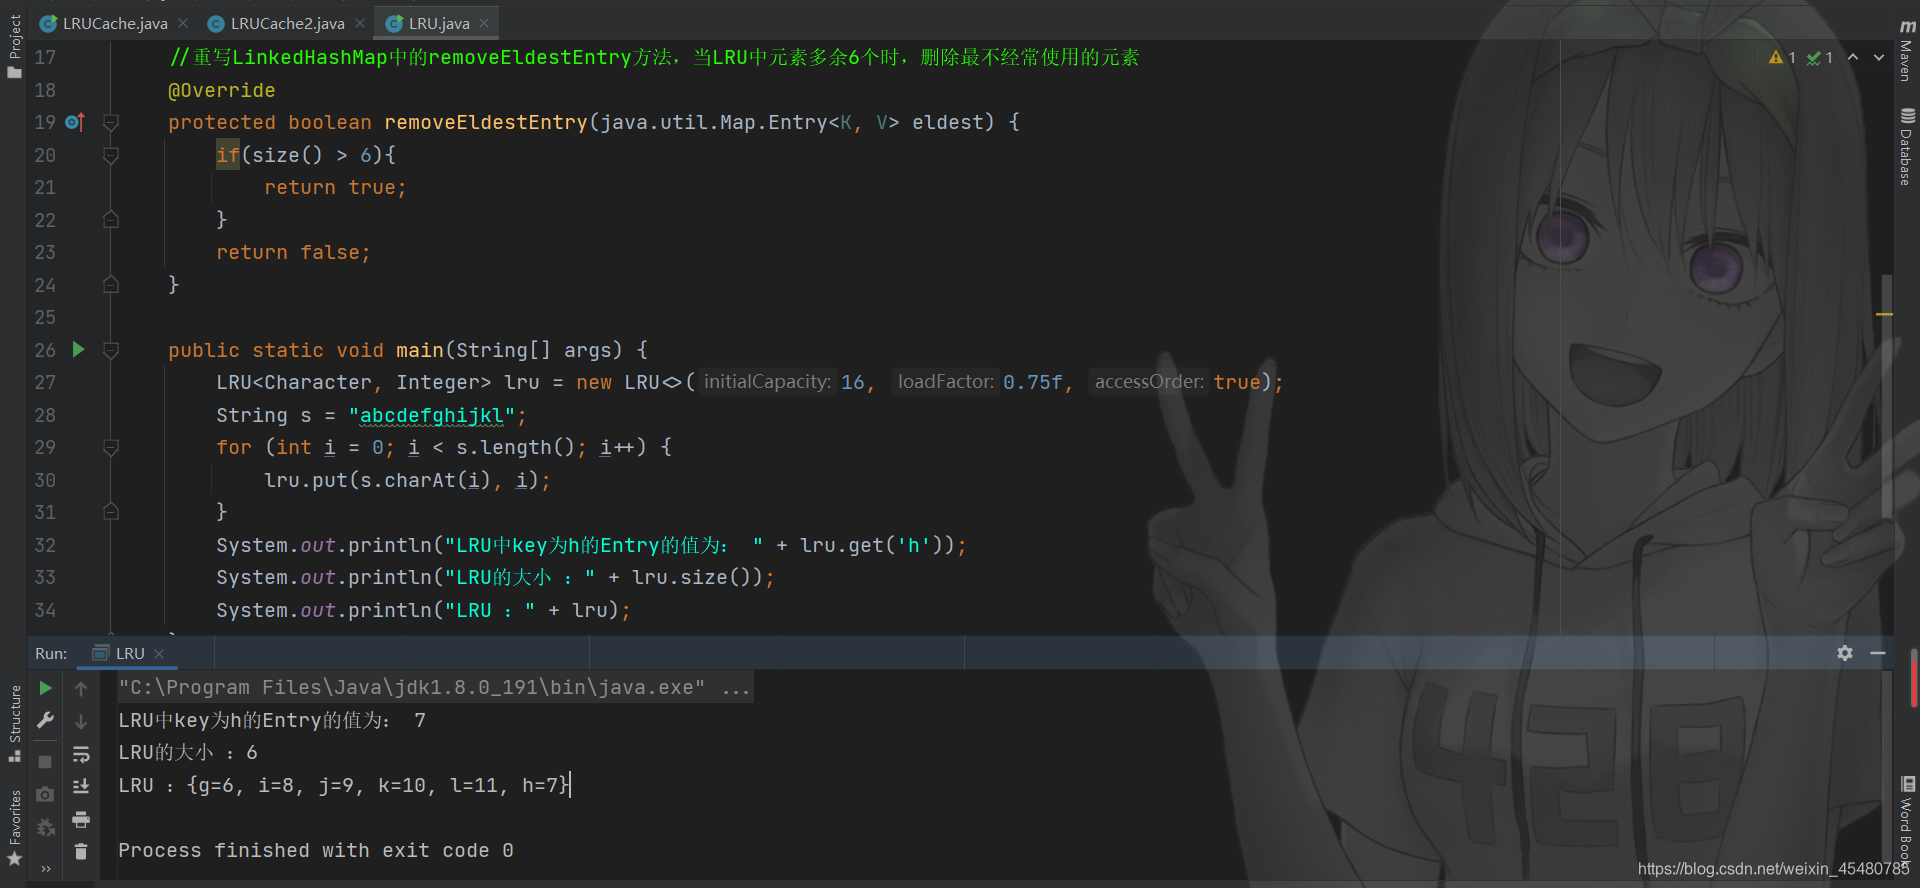This screenshot has width=1920, height=888.
Task: Collapse the main method fold at line 26
Action: coord(111,350)
